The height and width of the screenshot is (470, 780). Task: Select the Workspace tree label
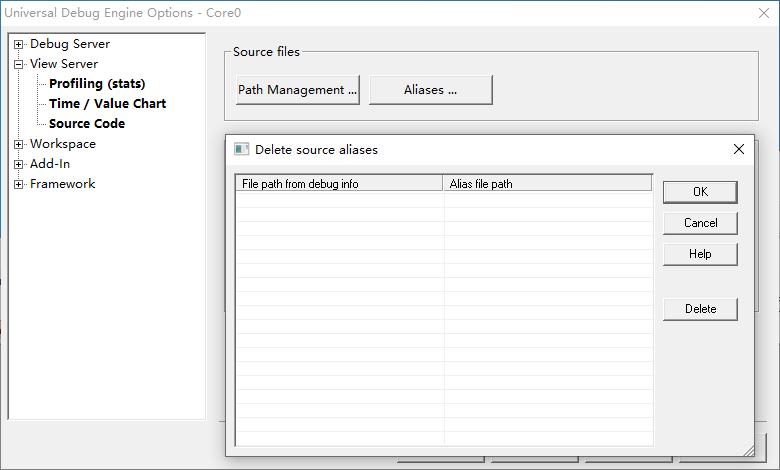point(63,144)
